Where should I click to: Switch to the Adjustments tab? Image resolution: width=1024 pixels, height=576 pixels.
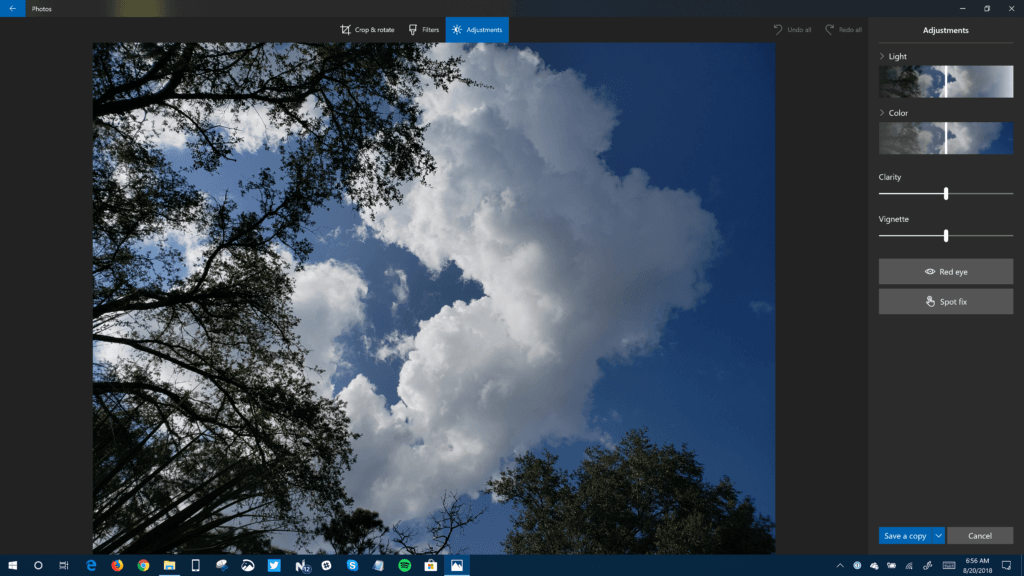tap(477, 29)
